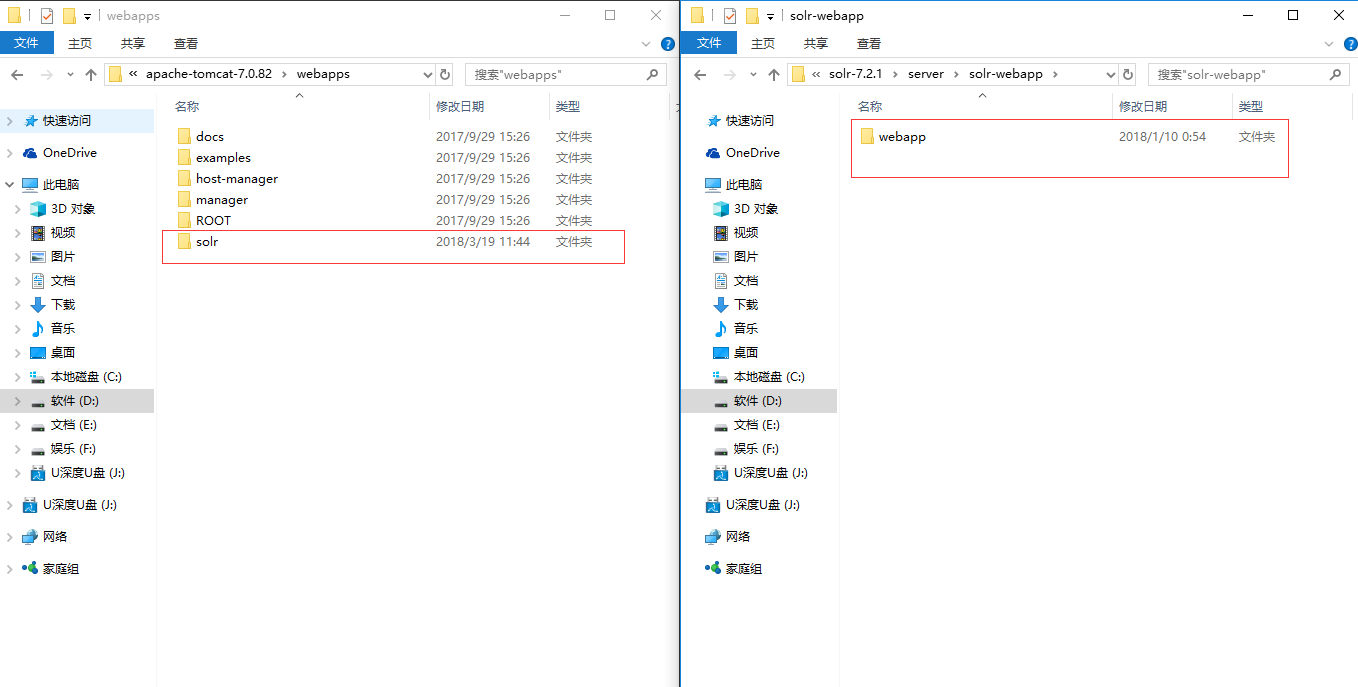This screenshot has height=687, width=1358.
Task: Select the manager folder icon
Action: click(183, 199)
